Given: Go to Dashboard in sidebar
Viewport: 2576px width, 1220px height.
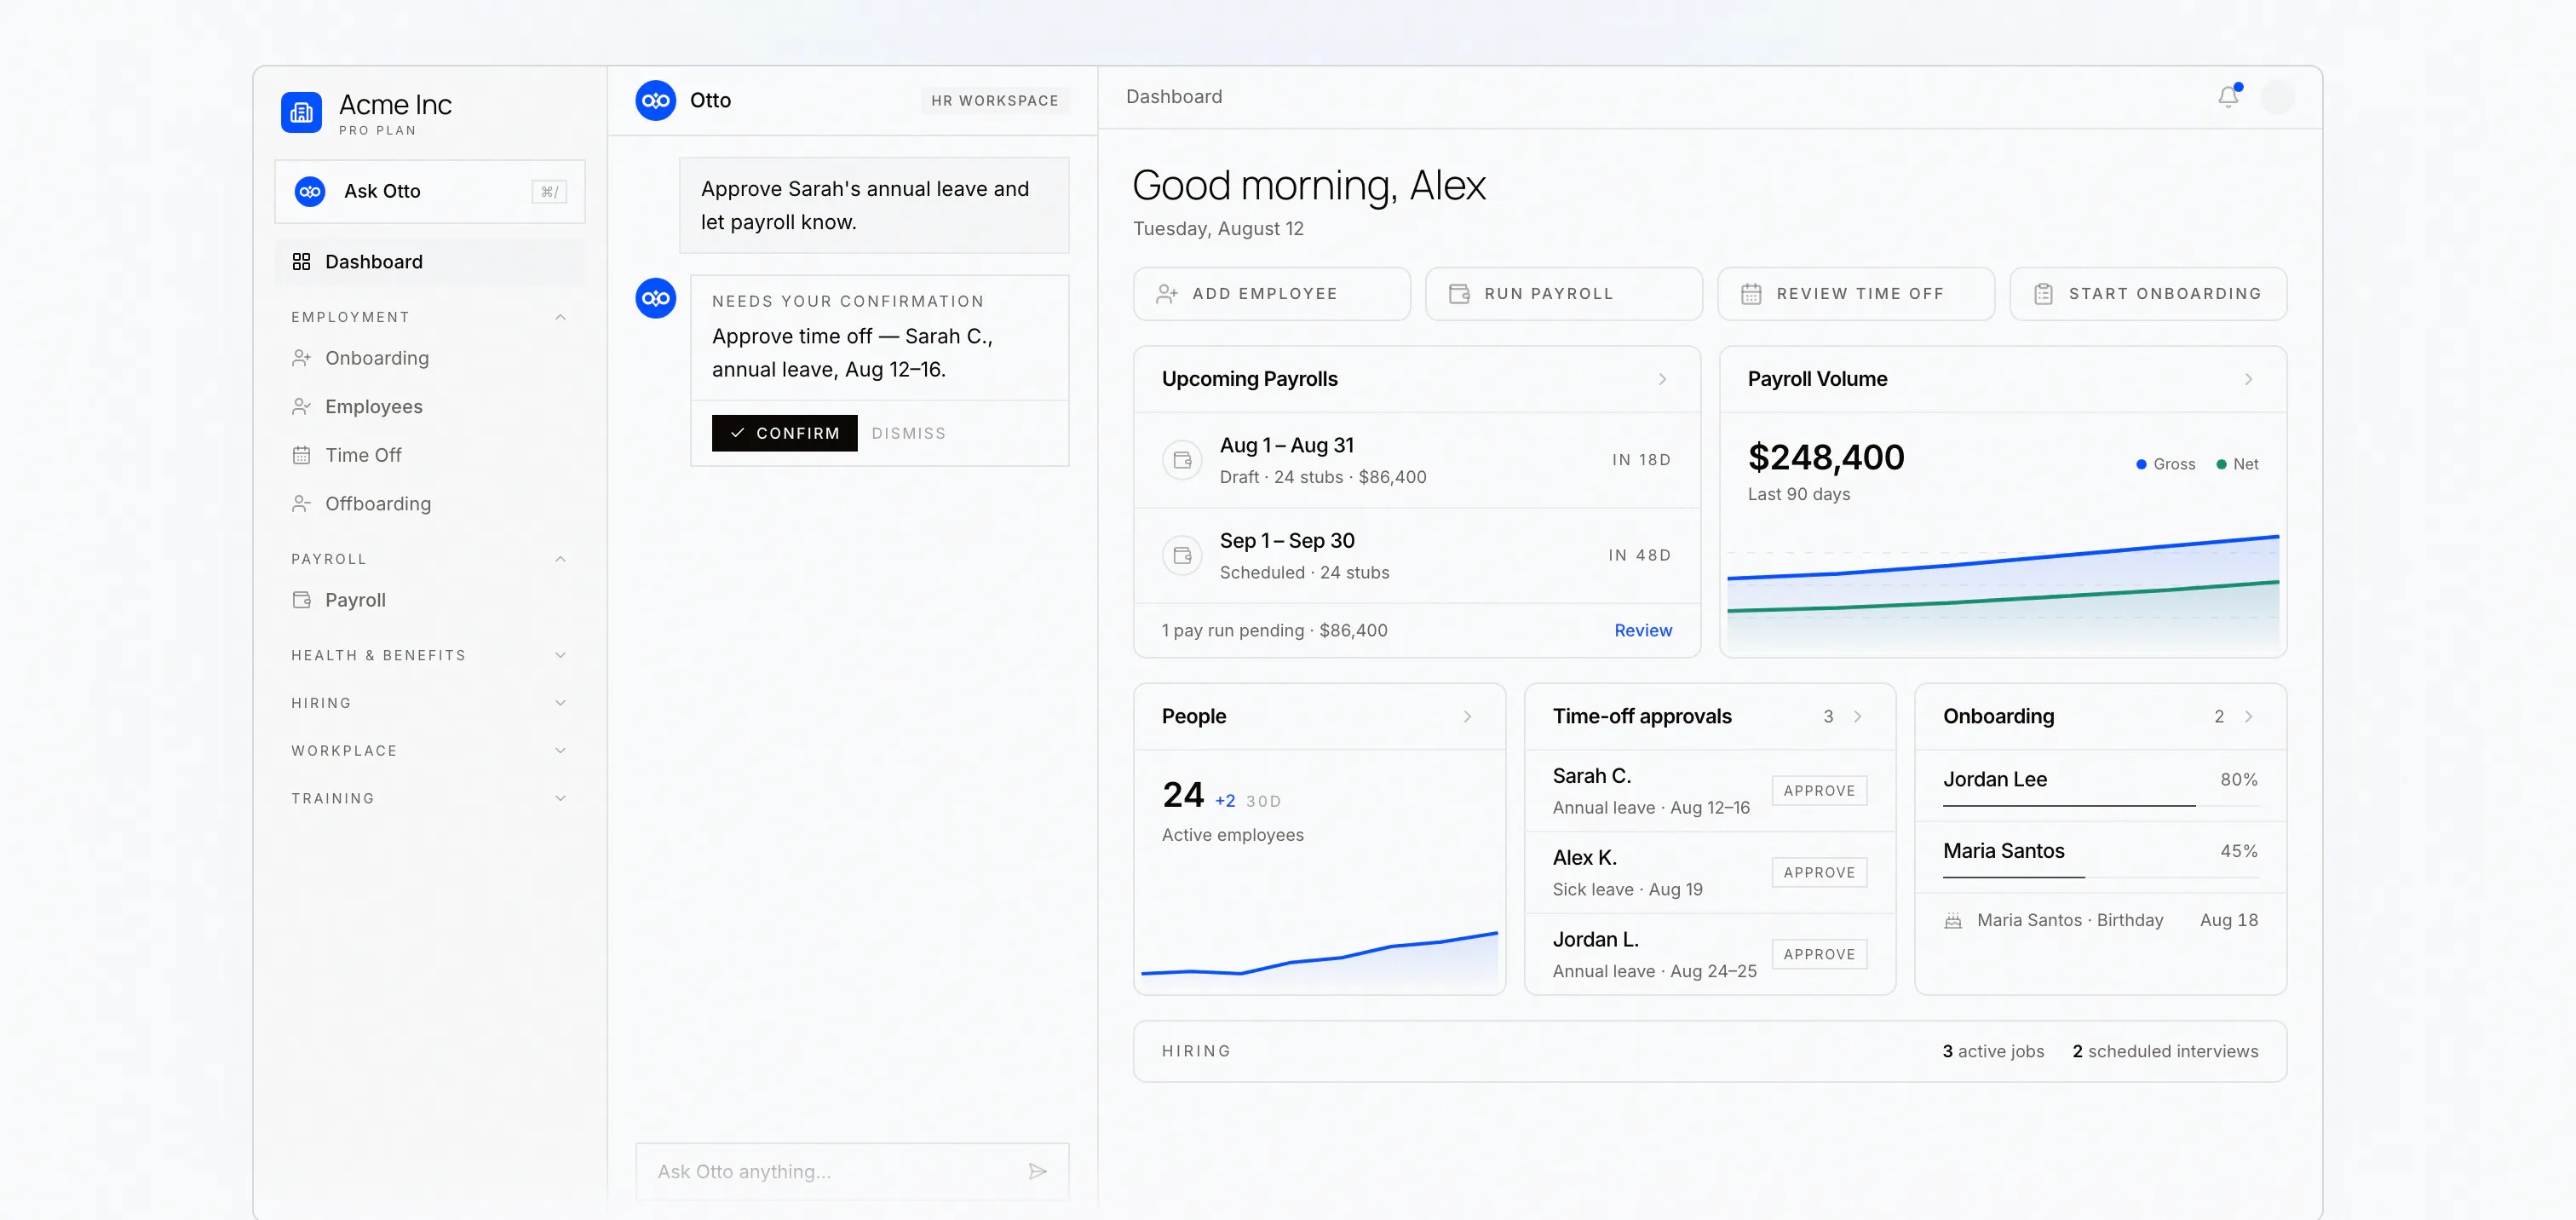Looking at the screenshot, I should (430, 262).
